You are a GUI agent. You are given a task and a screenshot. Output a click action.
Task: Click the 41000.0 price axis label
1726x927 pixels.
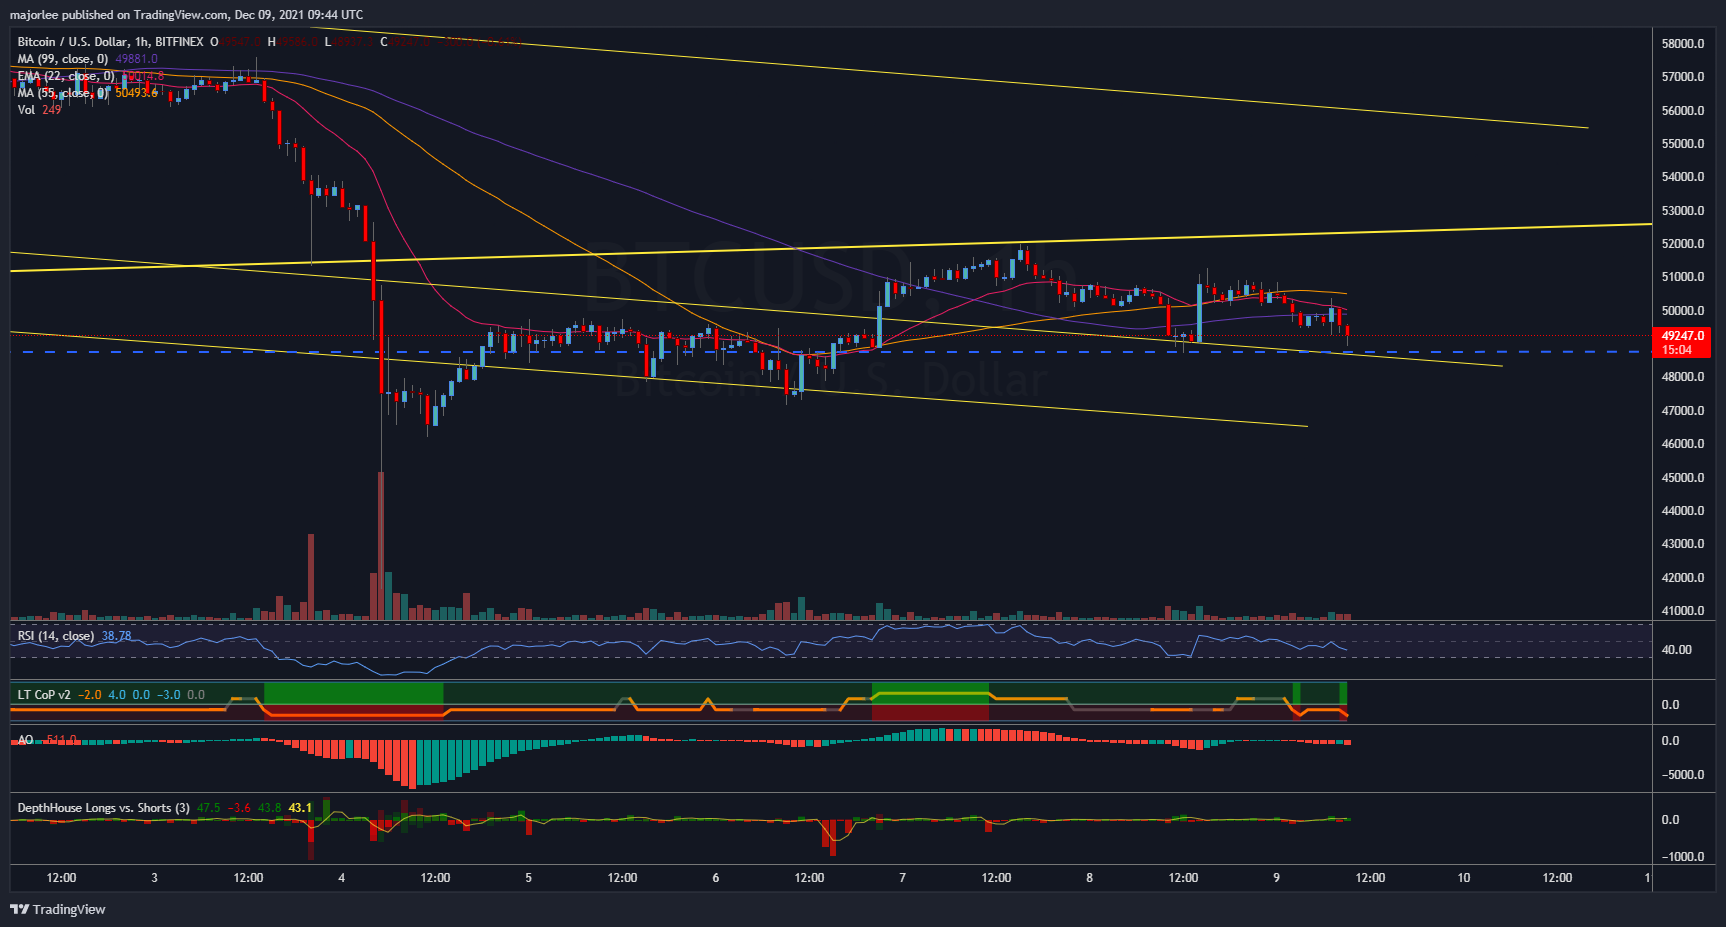(1683, 611)
